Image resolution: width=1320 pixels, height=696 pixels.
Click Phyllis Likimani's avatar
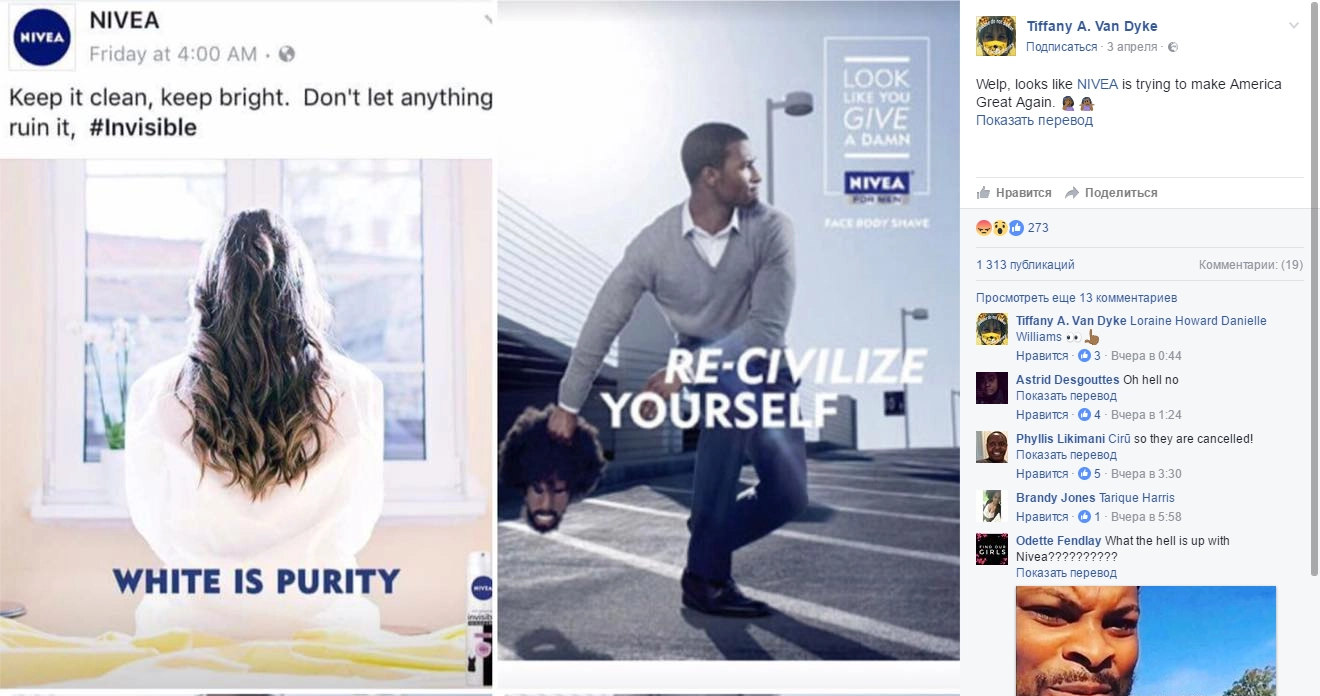click(992, 447)
